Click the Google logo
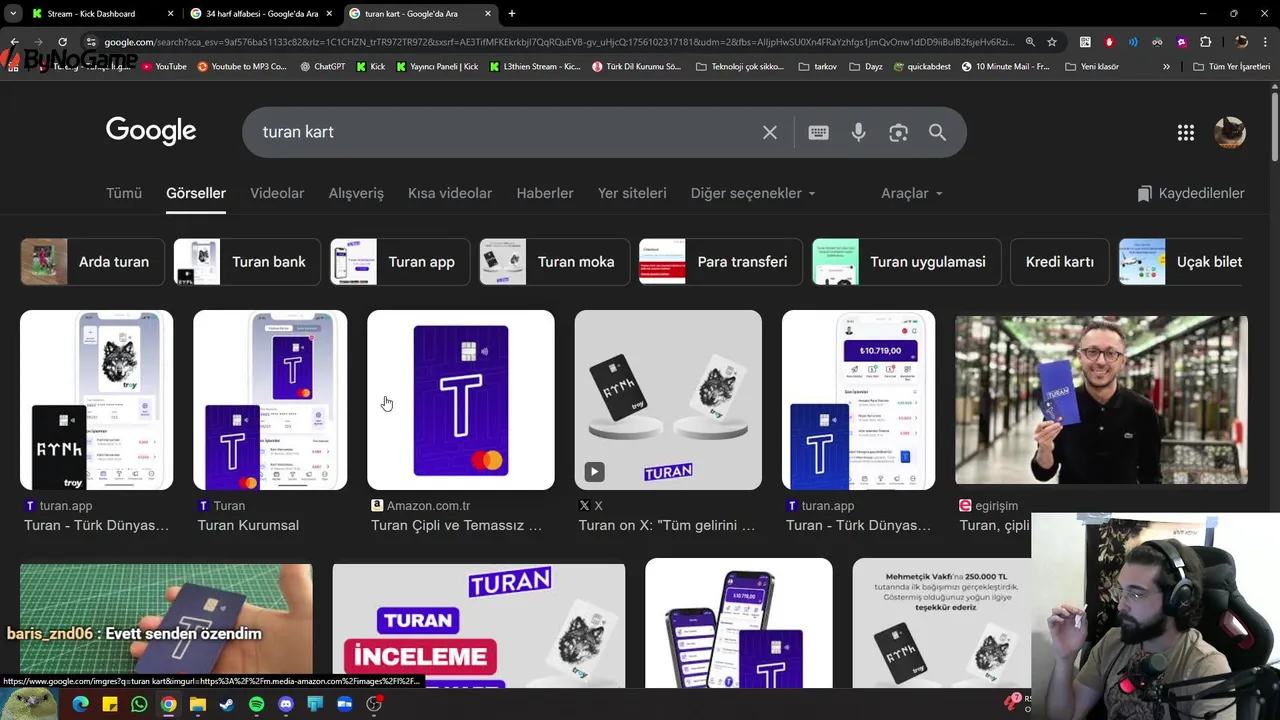The width and height of the screenshot is (1280, 720). coord(151,131)
